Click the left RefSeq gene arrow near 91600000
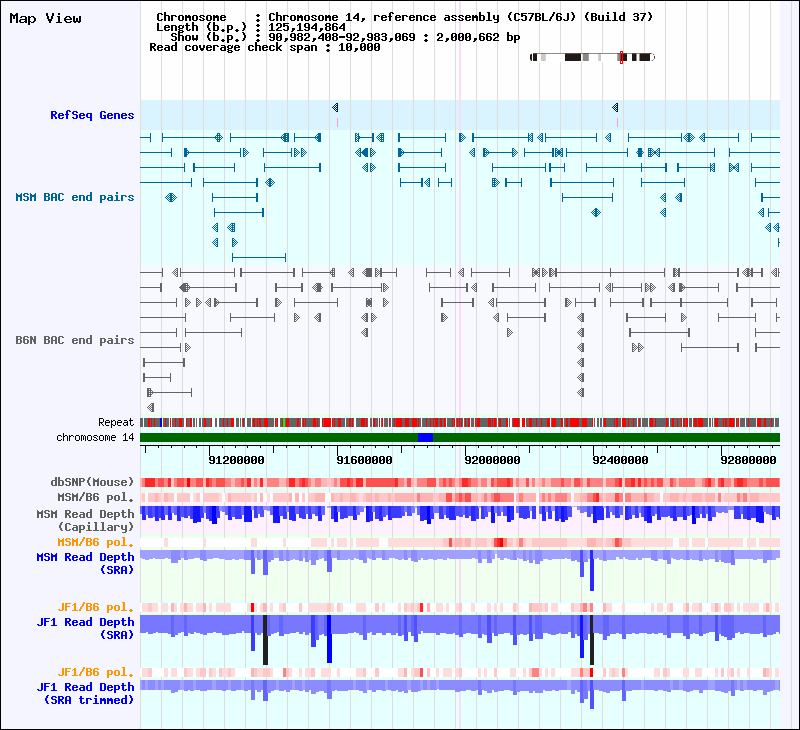This screenshot has width=800, height=730. pos(335,107)
